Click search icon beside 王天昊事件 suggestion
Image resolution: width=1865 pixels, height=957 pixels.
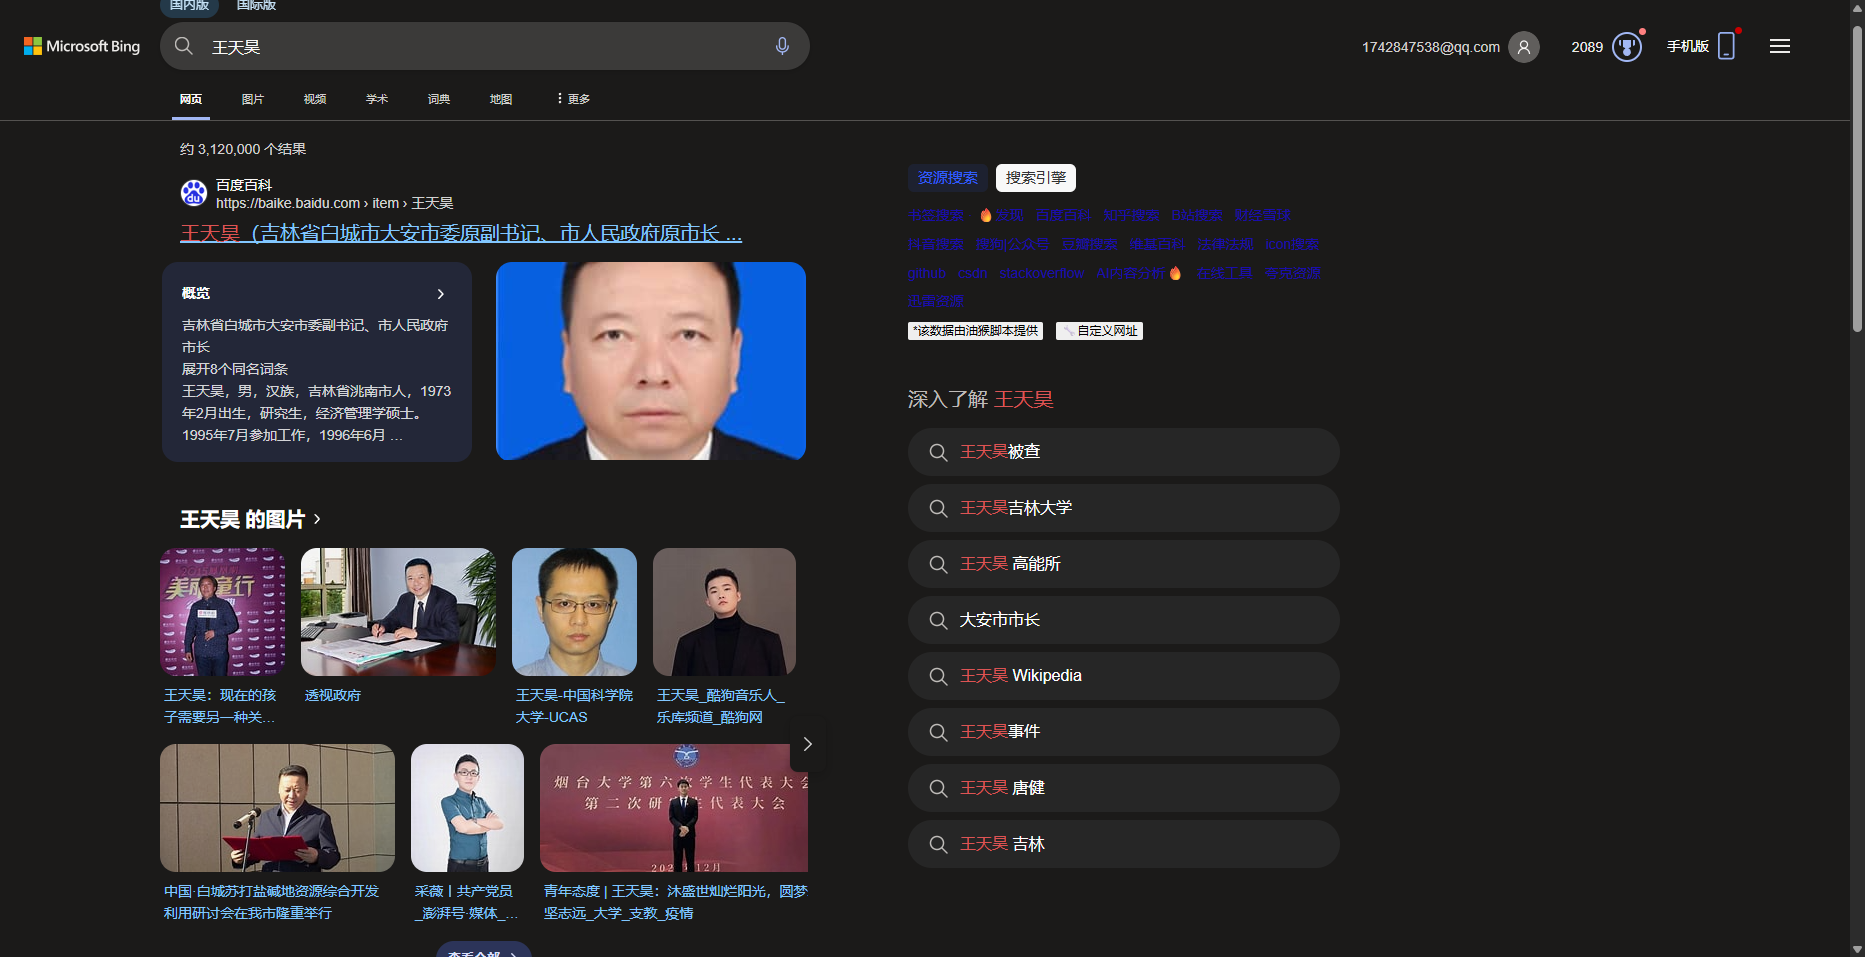tap(938, 732)
